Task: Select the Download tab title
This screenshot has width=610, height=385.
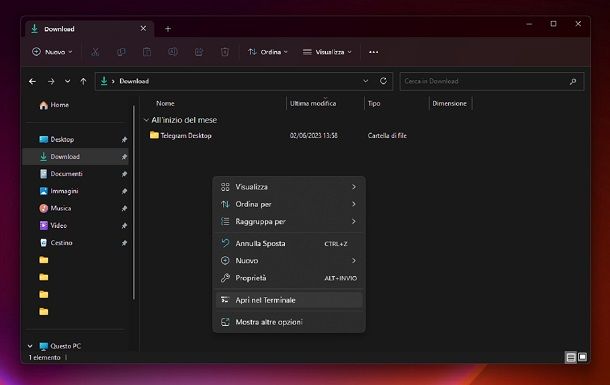Action: click(x=59, y=29)
